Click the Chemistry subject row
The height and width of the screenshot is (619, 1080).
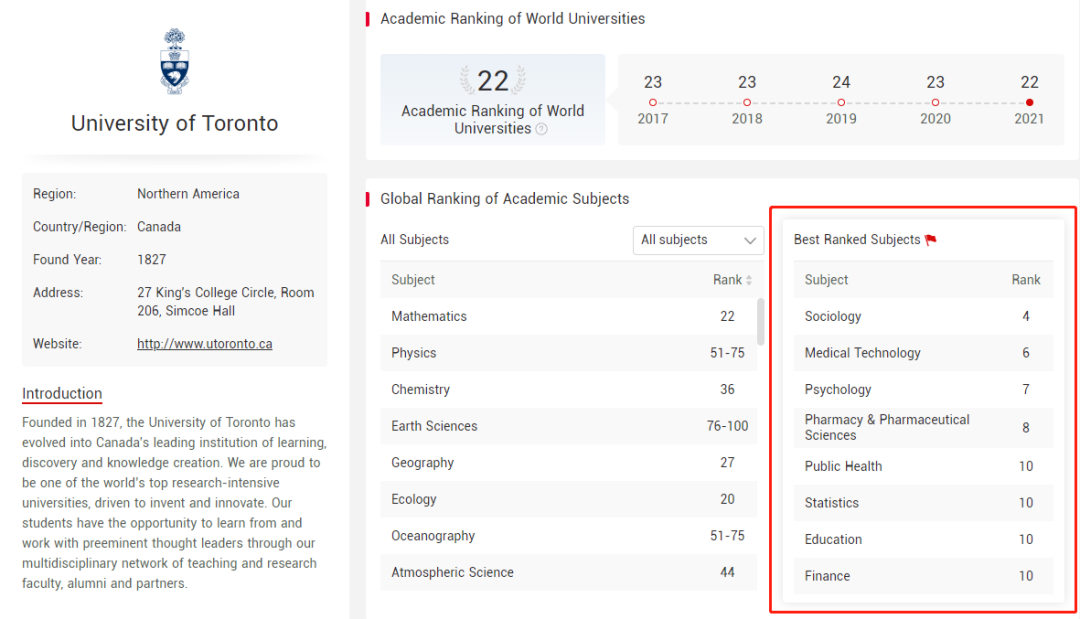point(568,389)
